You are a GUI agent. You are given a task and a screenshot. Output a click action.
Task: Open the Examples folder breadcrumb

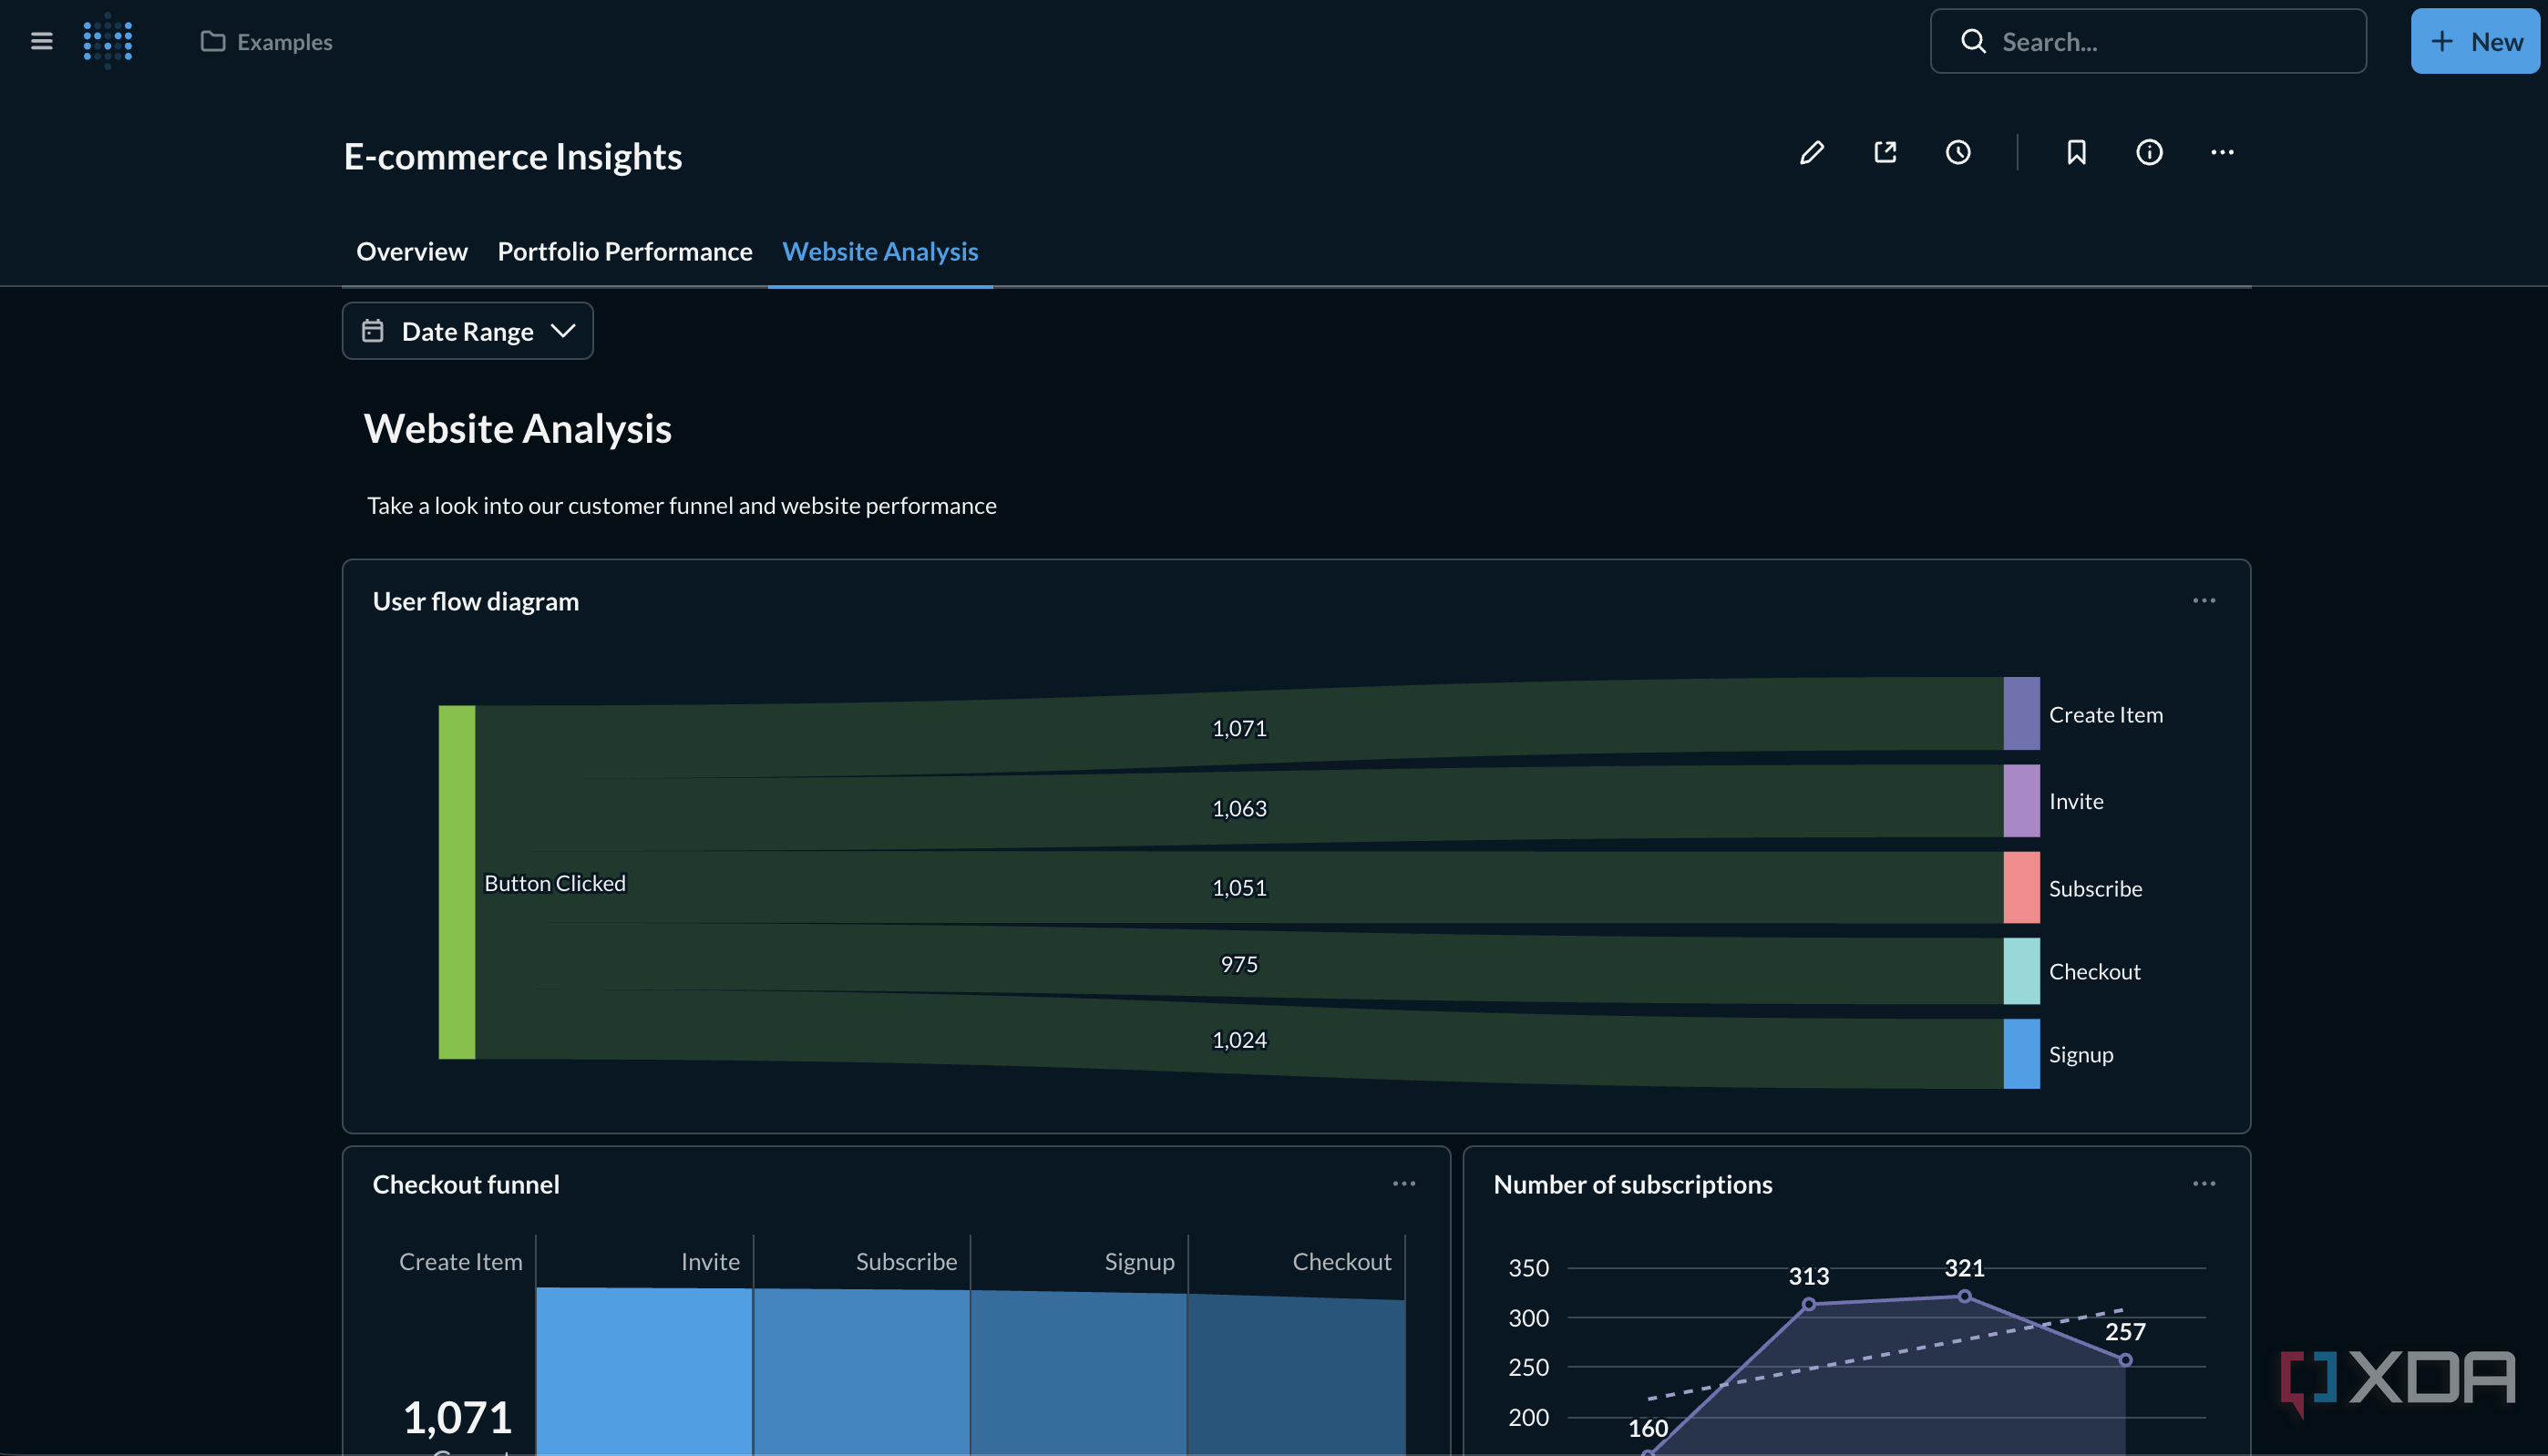click(x=267, y=42)
